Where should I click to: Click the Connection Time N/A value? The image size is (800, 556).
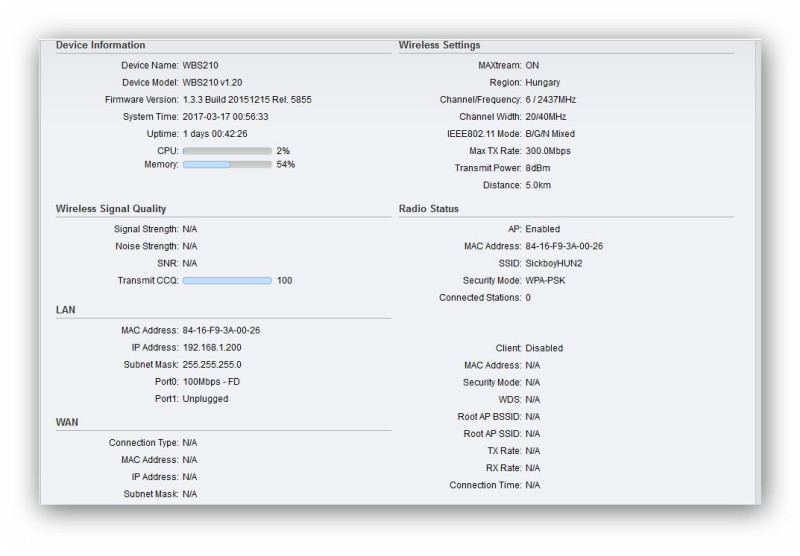(533, 485)
